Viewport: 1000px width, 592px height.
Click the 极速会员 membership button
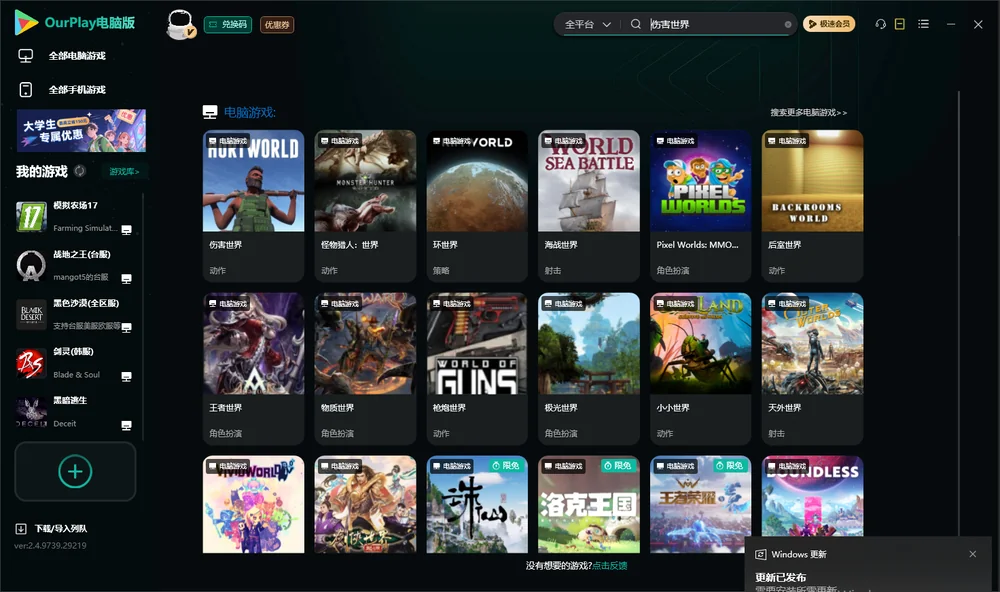tap(829, 24)
